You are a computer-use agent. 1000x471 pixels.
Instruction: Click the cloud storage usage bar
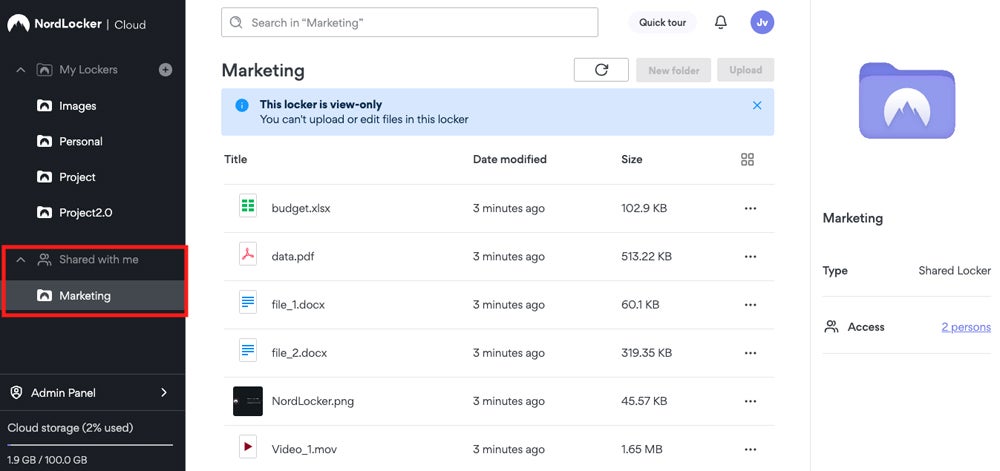pos(90,444)
